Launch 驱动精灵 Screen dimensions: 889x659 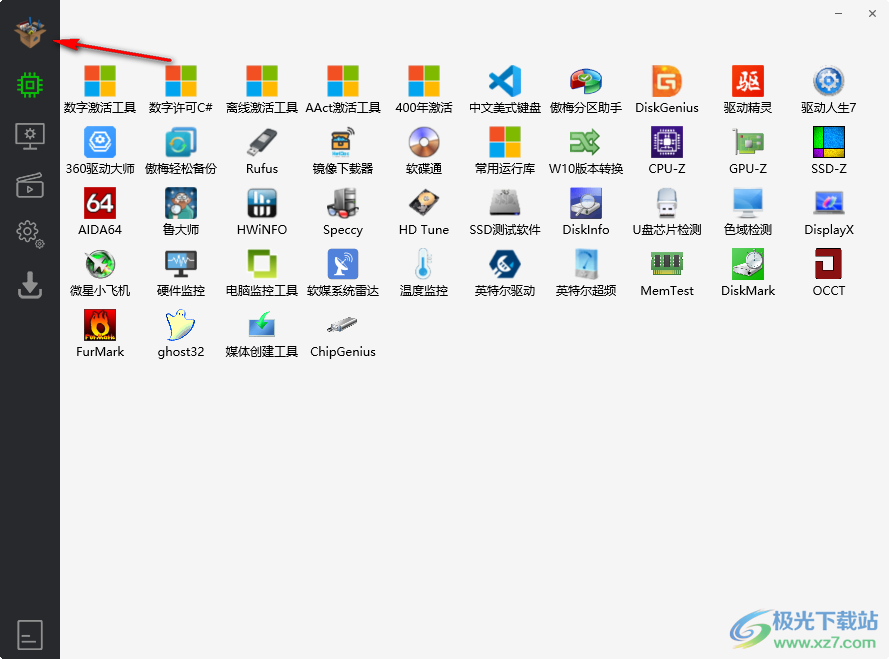point(748,90)
